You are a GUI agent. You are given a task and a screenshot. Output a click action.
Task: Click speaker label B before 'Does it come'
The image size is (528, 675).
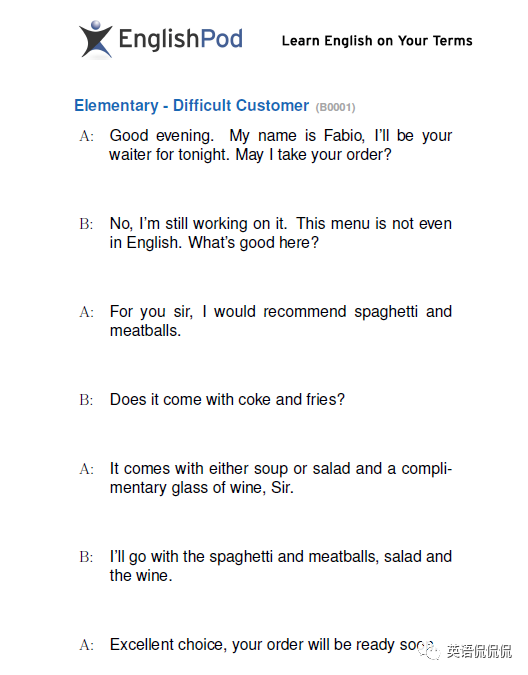pos(86,400)
